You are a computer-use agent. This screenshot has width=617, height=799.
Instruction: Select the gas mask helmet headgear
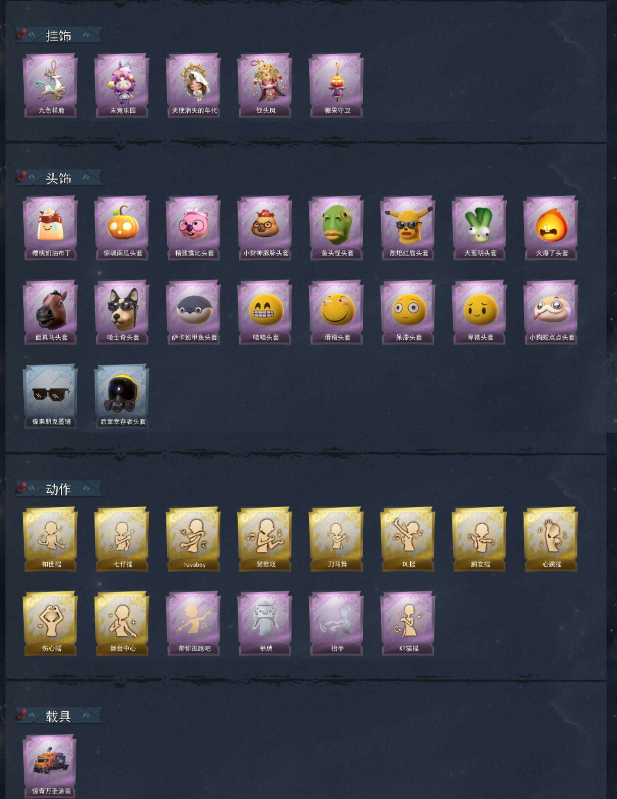pos(122,396)
